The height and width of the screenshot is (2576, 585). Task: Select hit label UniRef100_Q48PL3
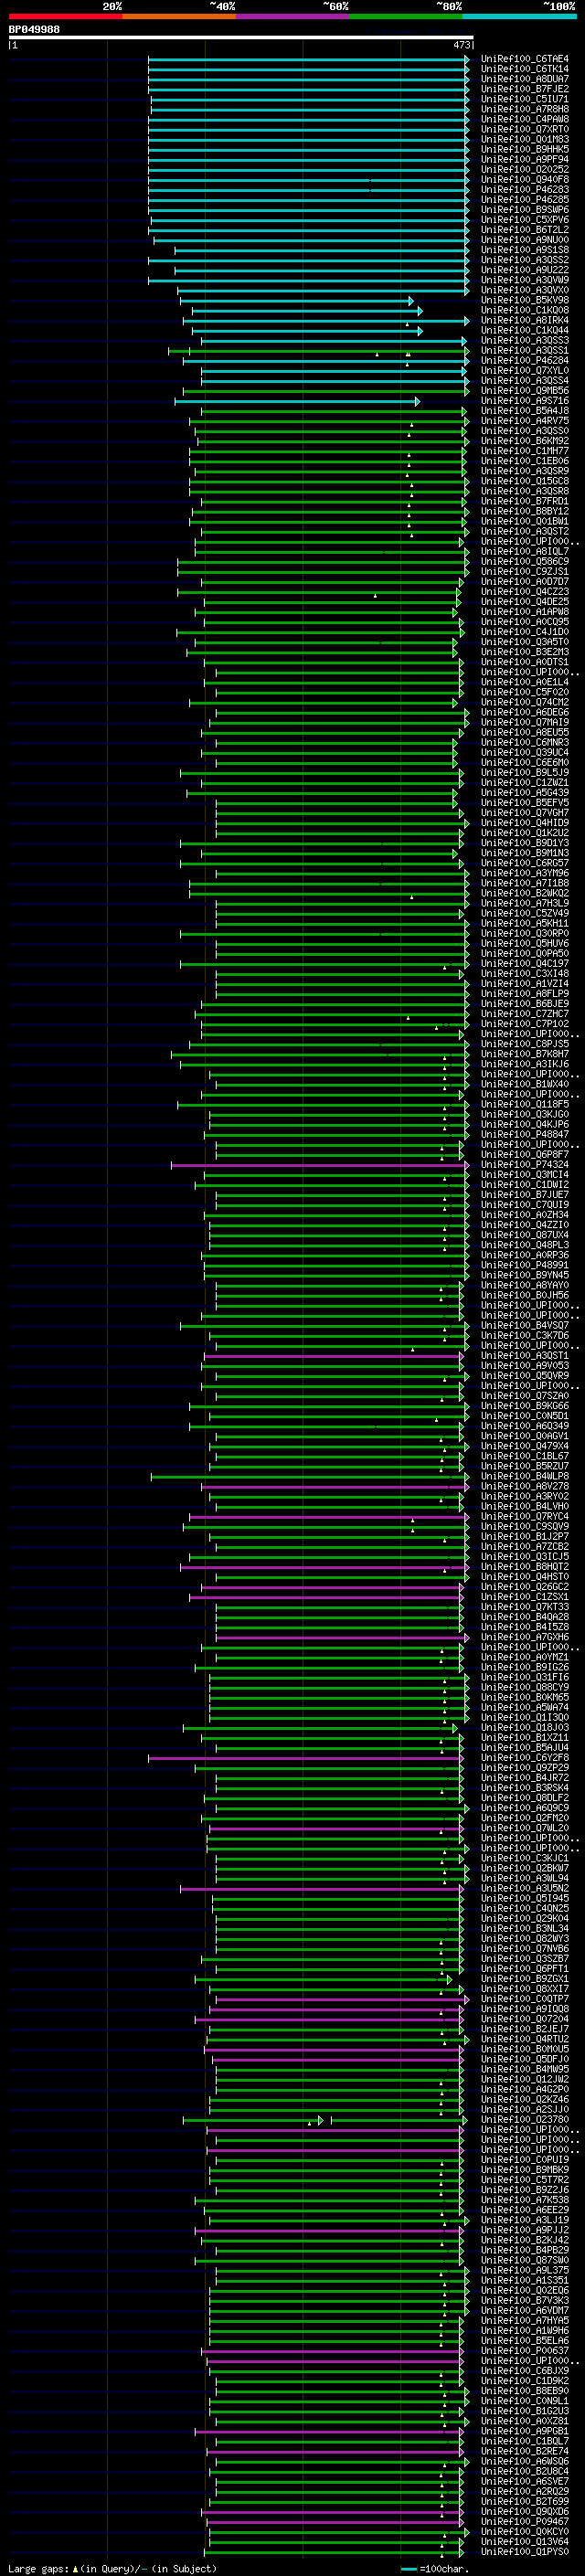click(525, 1244)
